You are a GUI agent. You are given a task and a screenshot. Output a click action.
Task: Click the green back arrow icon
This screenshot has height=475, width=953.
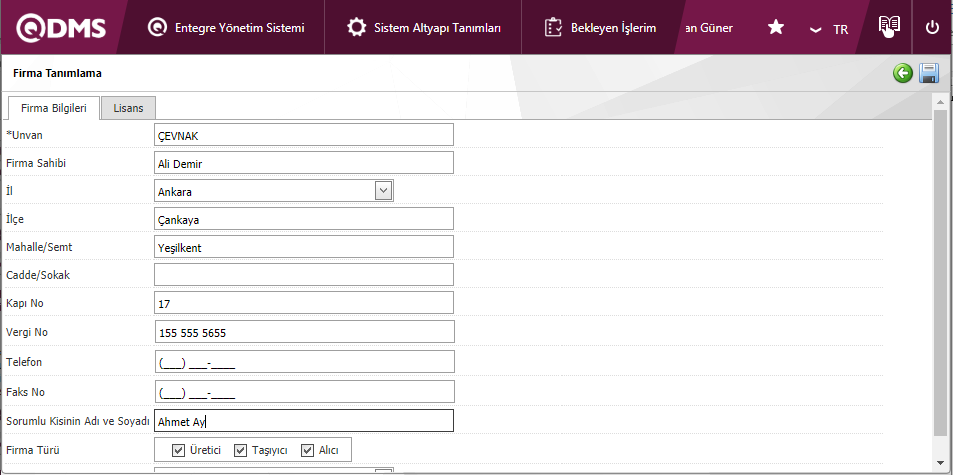coord(903,73)
